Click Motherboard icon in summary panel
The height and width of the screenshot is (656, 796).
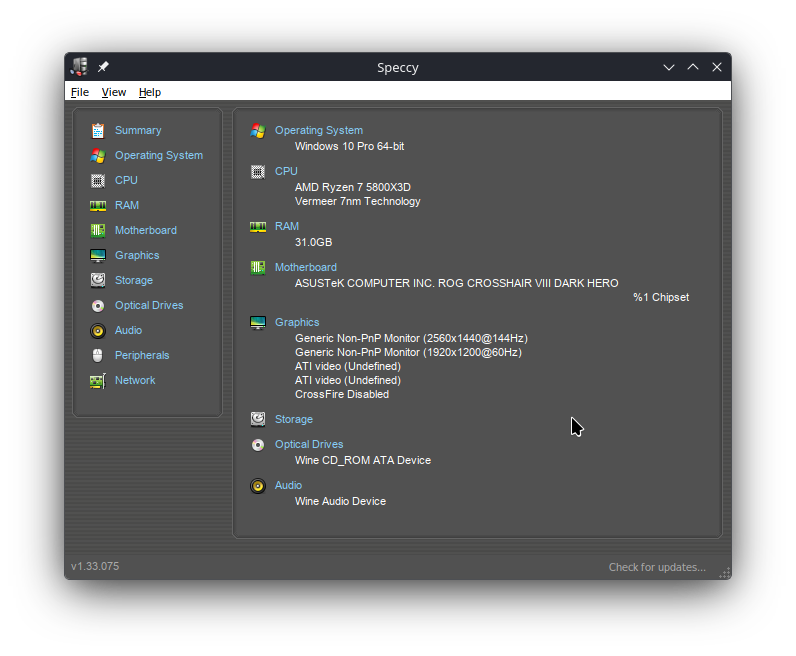click(258, 268)
